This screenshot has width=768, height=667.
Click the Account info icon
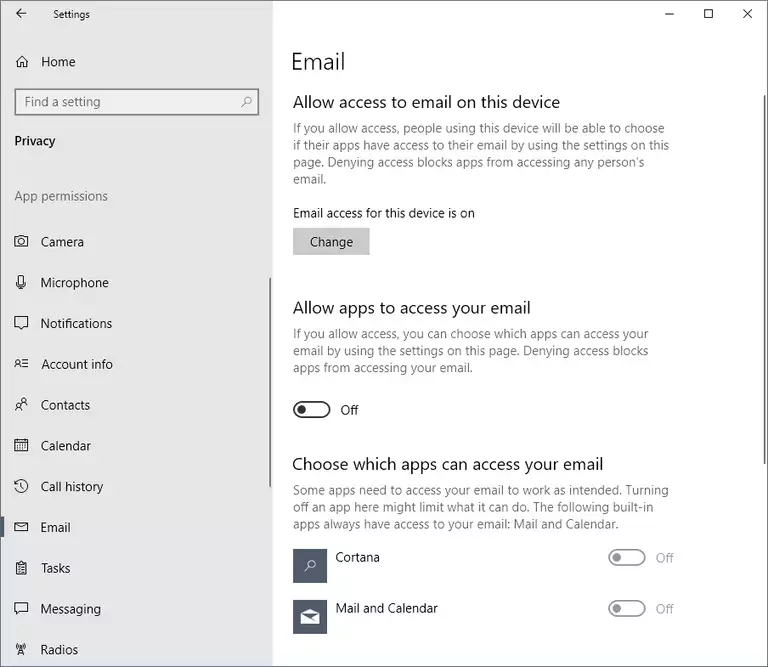pyautogui.click(x=21, y=364)
